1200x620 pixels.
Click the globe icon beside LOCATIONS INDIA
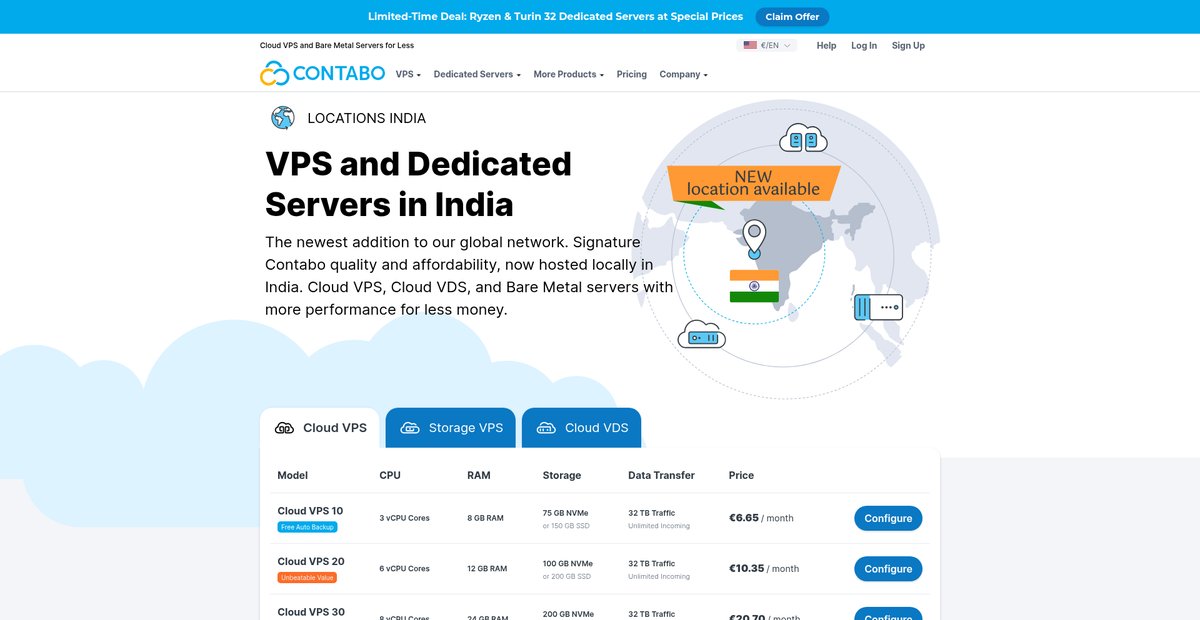283,118
